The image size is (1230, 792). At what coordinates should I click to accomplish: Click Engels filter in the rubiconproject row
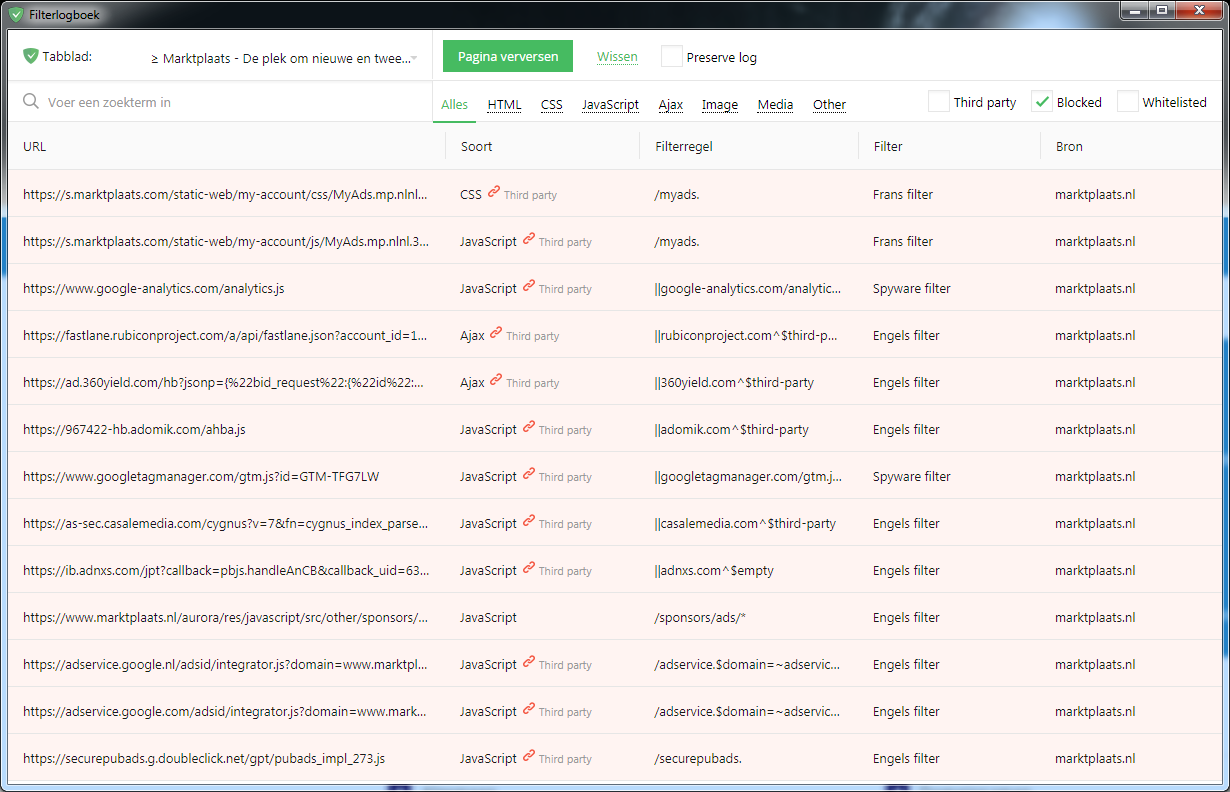pos(906,335)
